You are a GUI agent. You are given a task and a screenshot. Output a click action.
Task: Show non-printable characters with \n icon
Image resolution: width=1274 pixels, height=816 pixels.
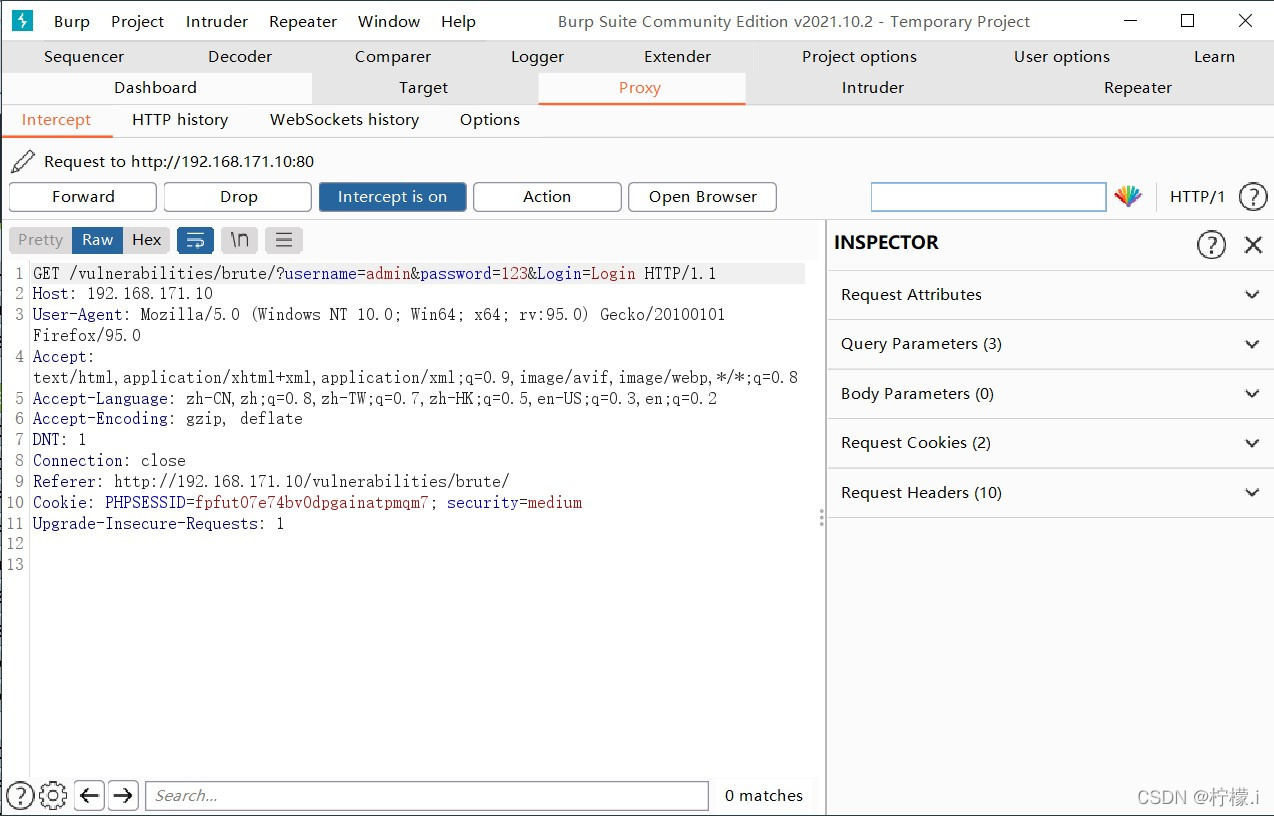[x=240, y=240]
